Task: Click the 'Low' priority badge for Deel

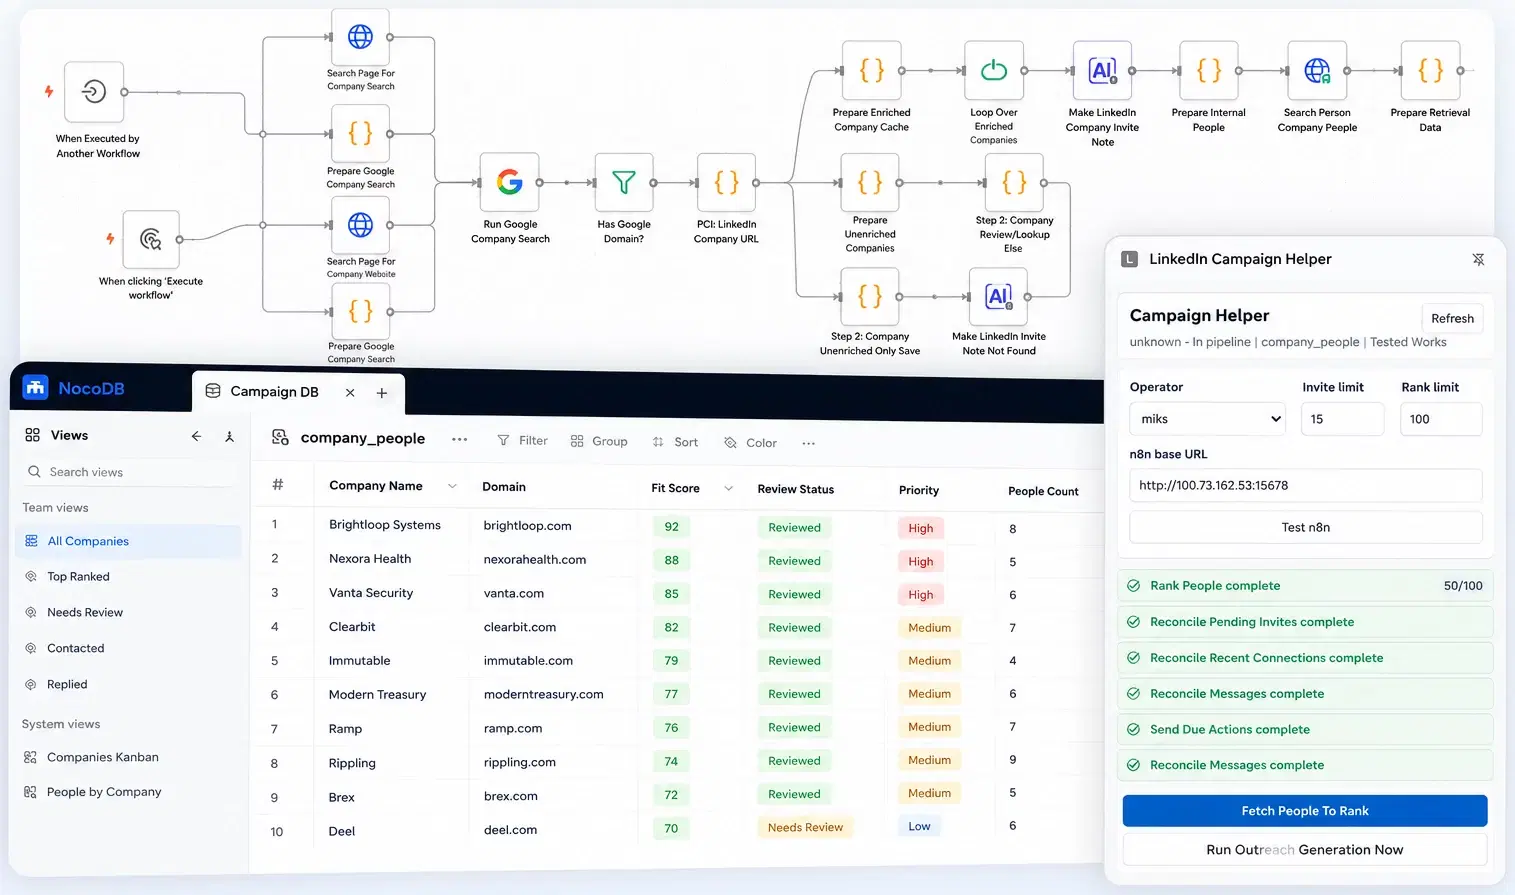Action: point(919,827)
